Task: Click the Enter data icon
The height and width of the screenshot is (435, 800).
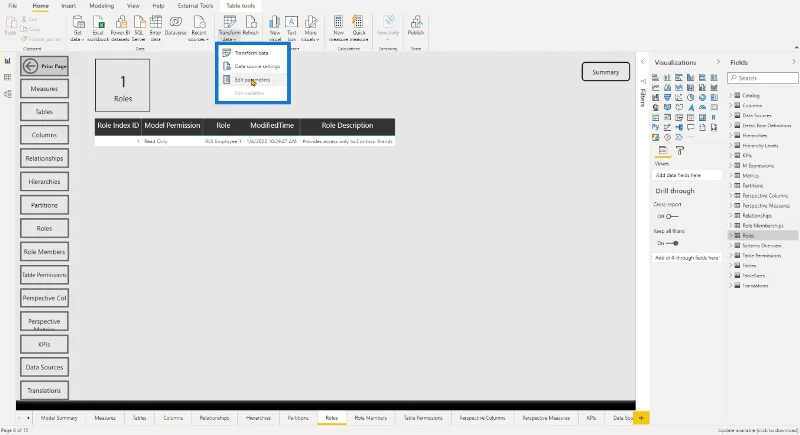Action: 156,28
